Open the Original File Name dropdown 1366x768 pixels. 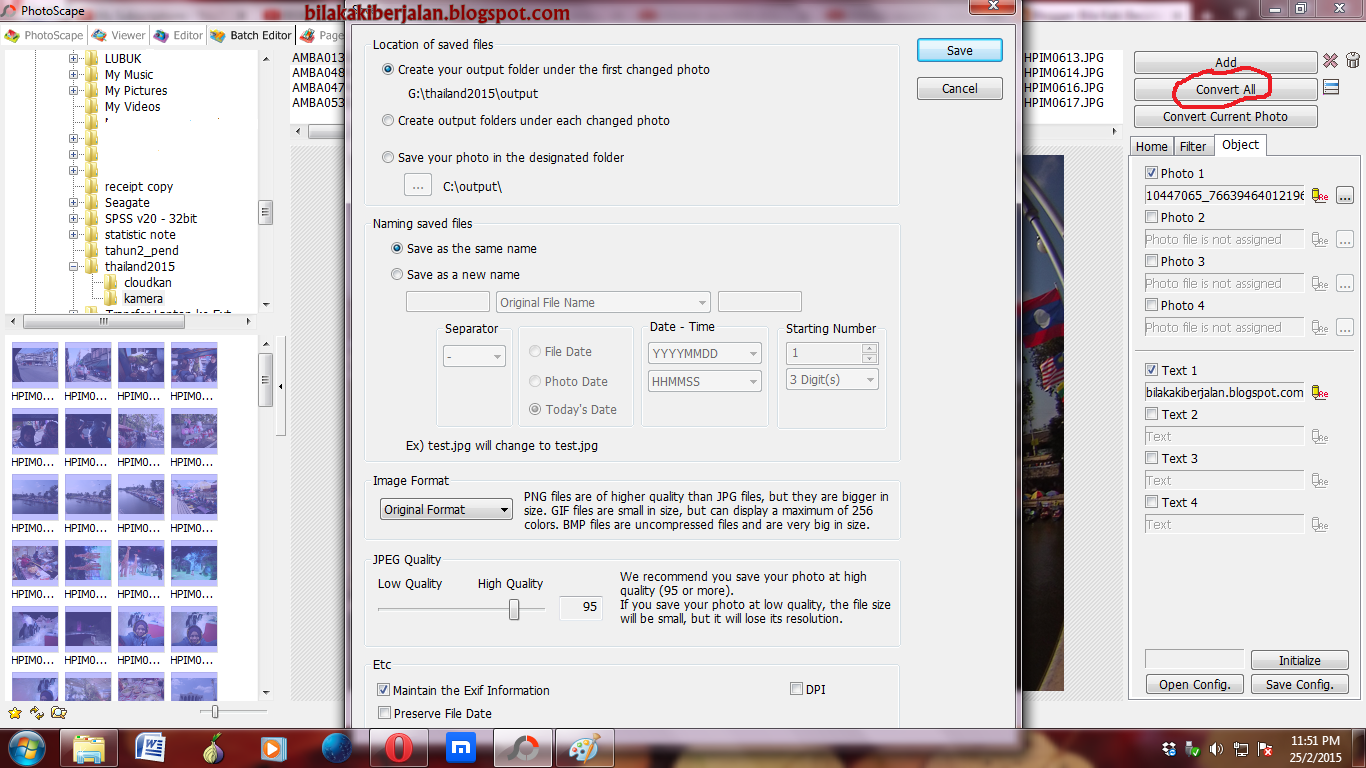(x=603, y=302)
